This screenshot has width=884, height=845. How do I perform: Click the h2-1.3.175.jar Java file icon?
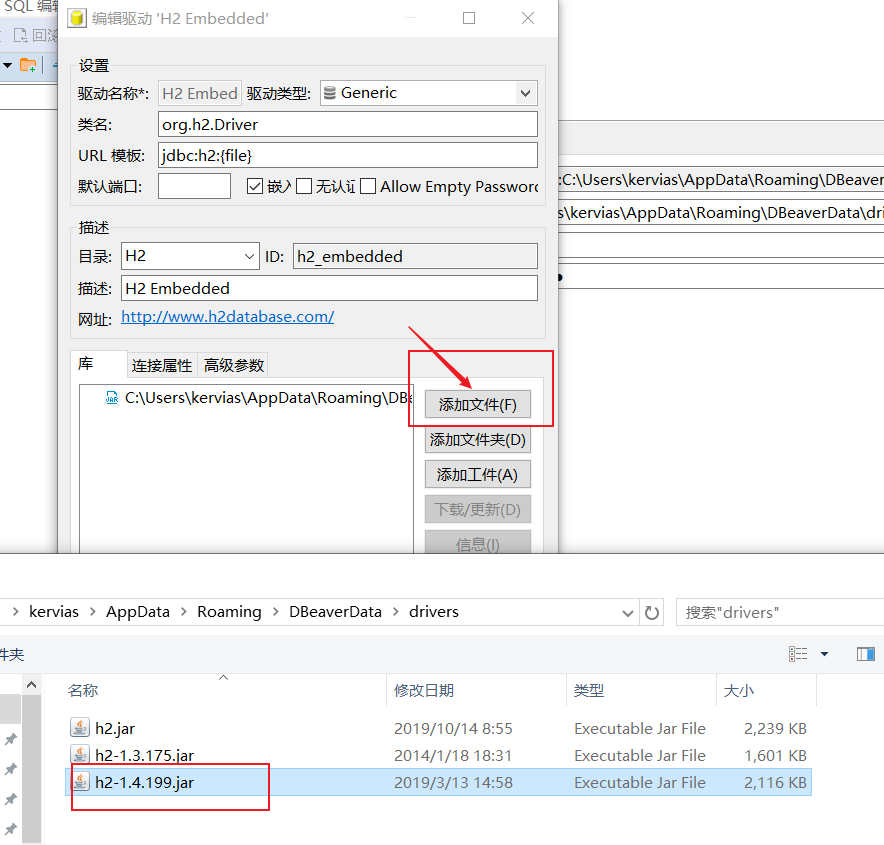pos(80,754)
